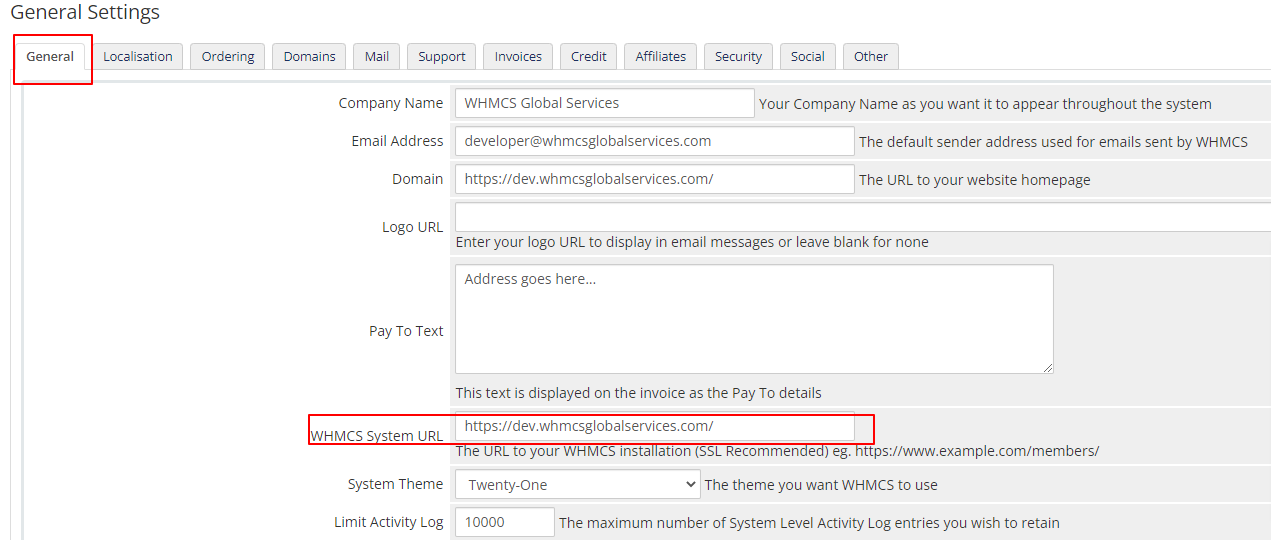The width and height of the screenshot is (1271, 540).
Task: Click into the Domain URL field
Action: (654, 179)
